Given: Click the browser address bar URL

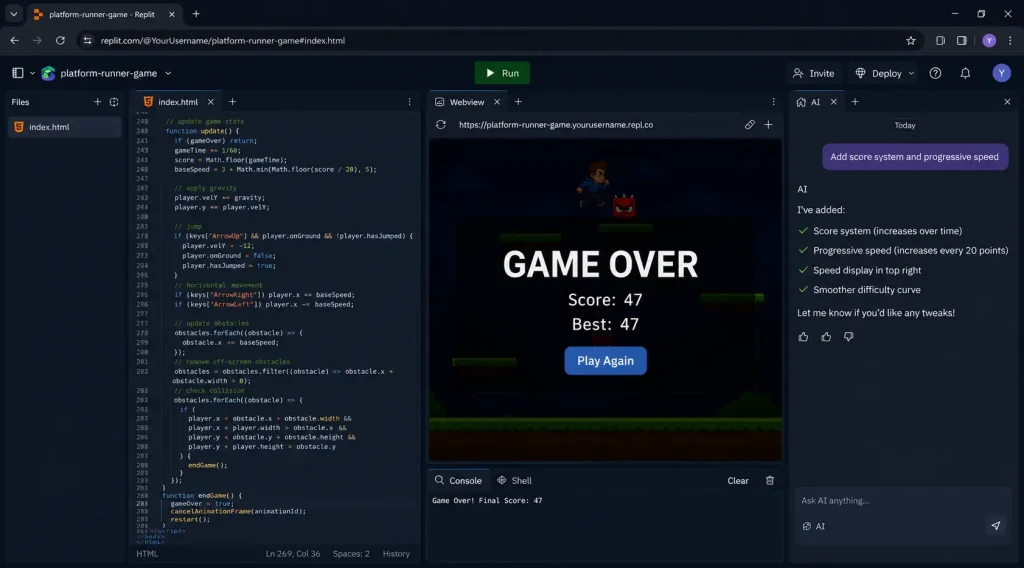Looking at the screenshot, I should pyautogui.click(x=223, y=40).
